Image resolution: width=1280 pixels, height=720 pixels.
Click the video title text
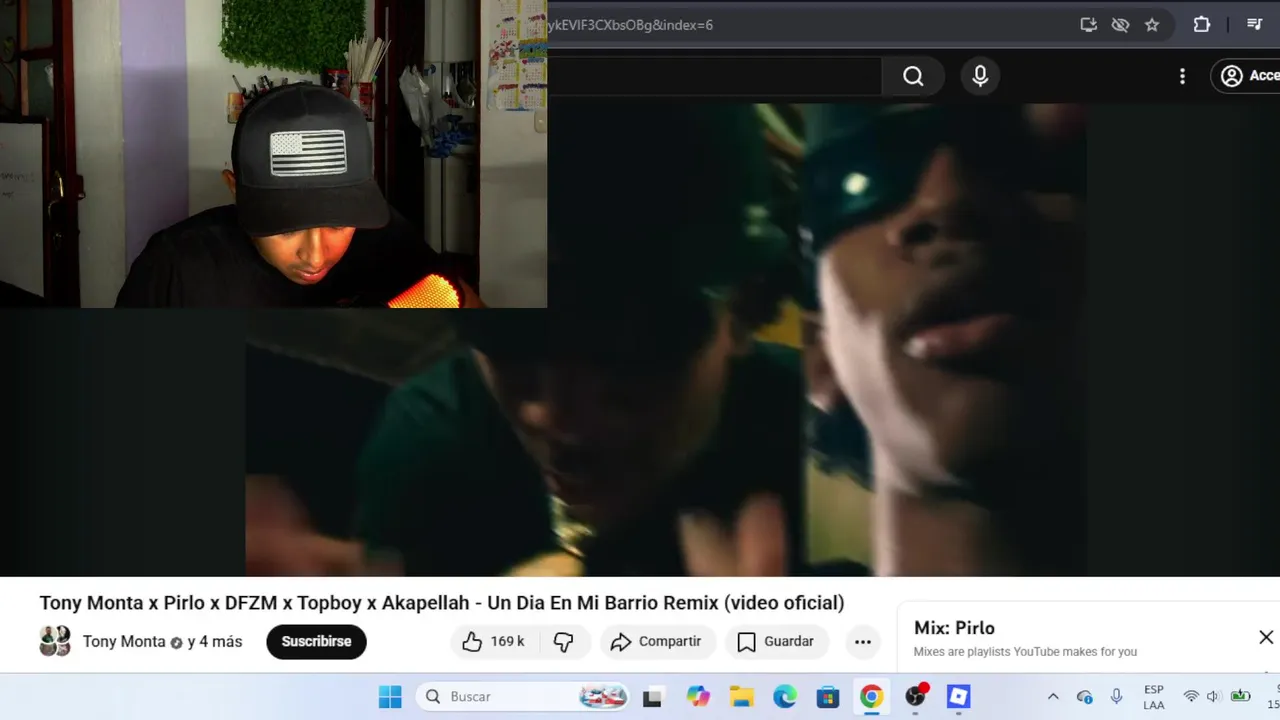click(x=442, y=603)
